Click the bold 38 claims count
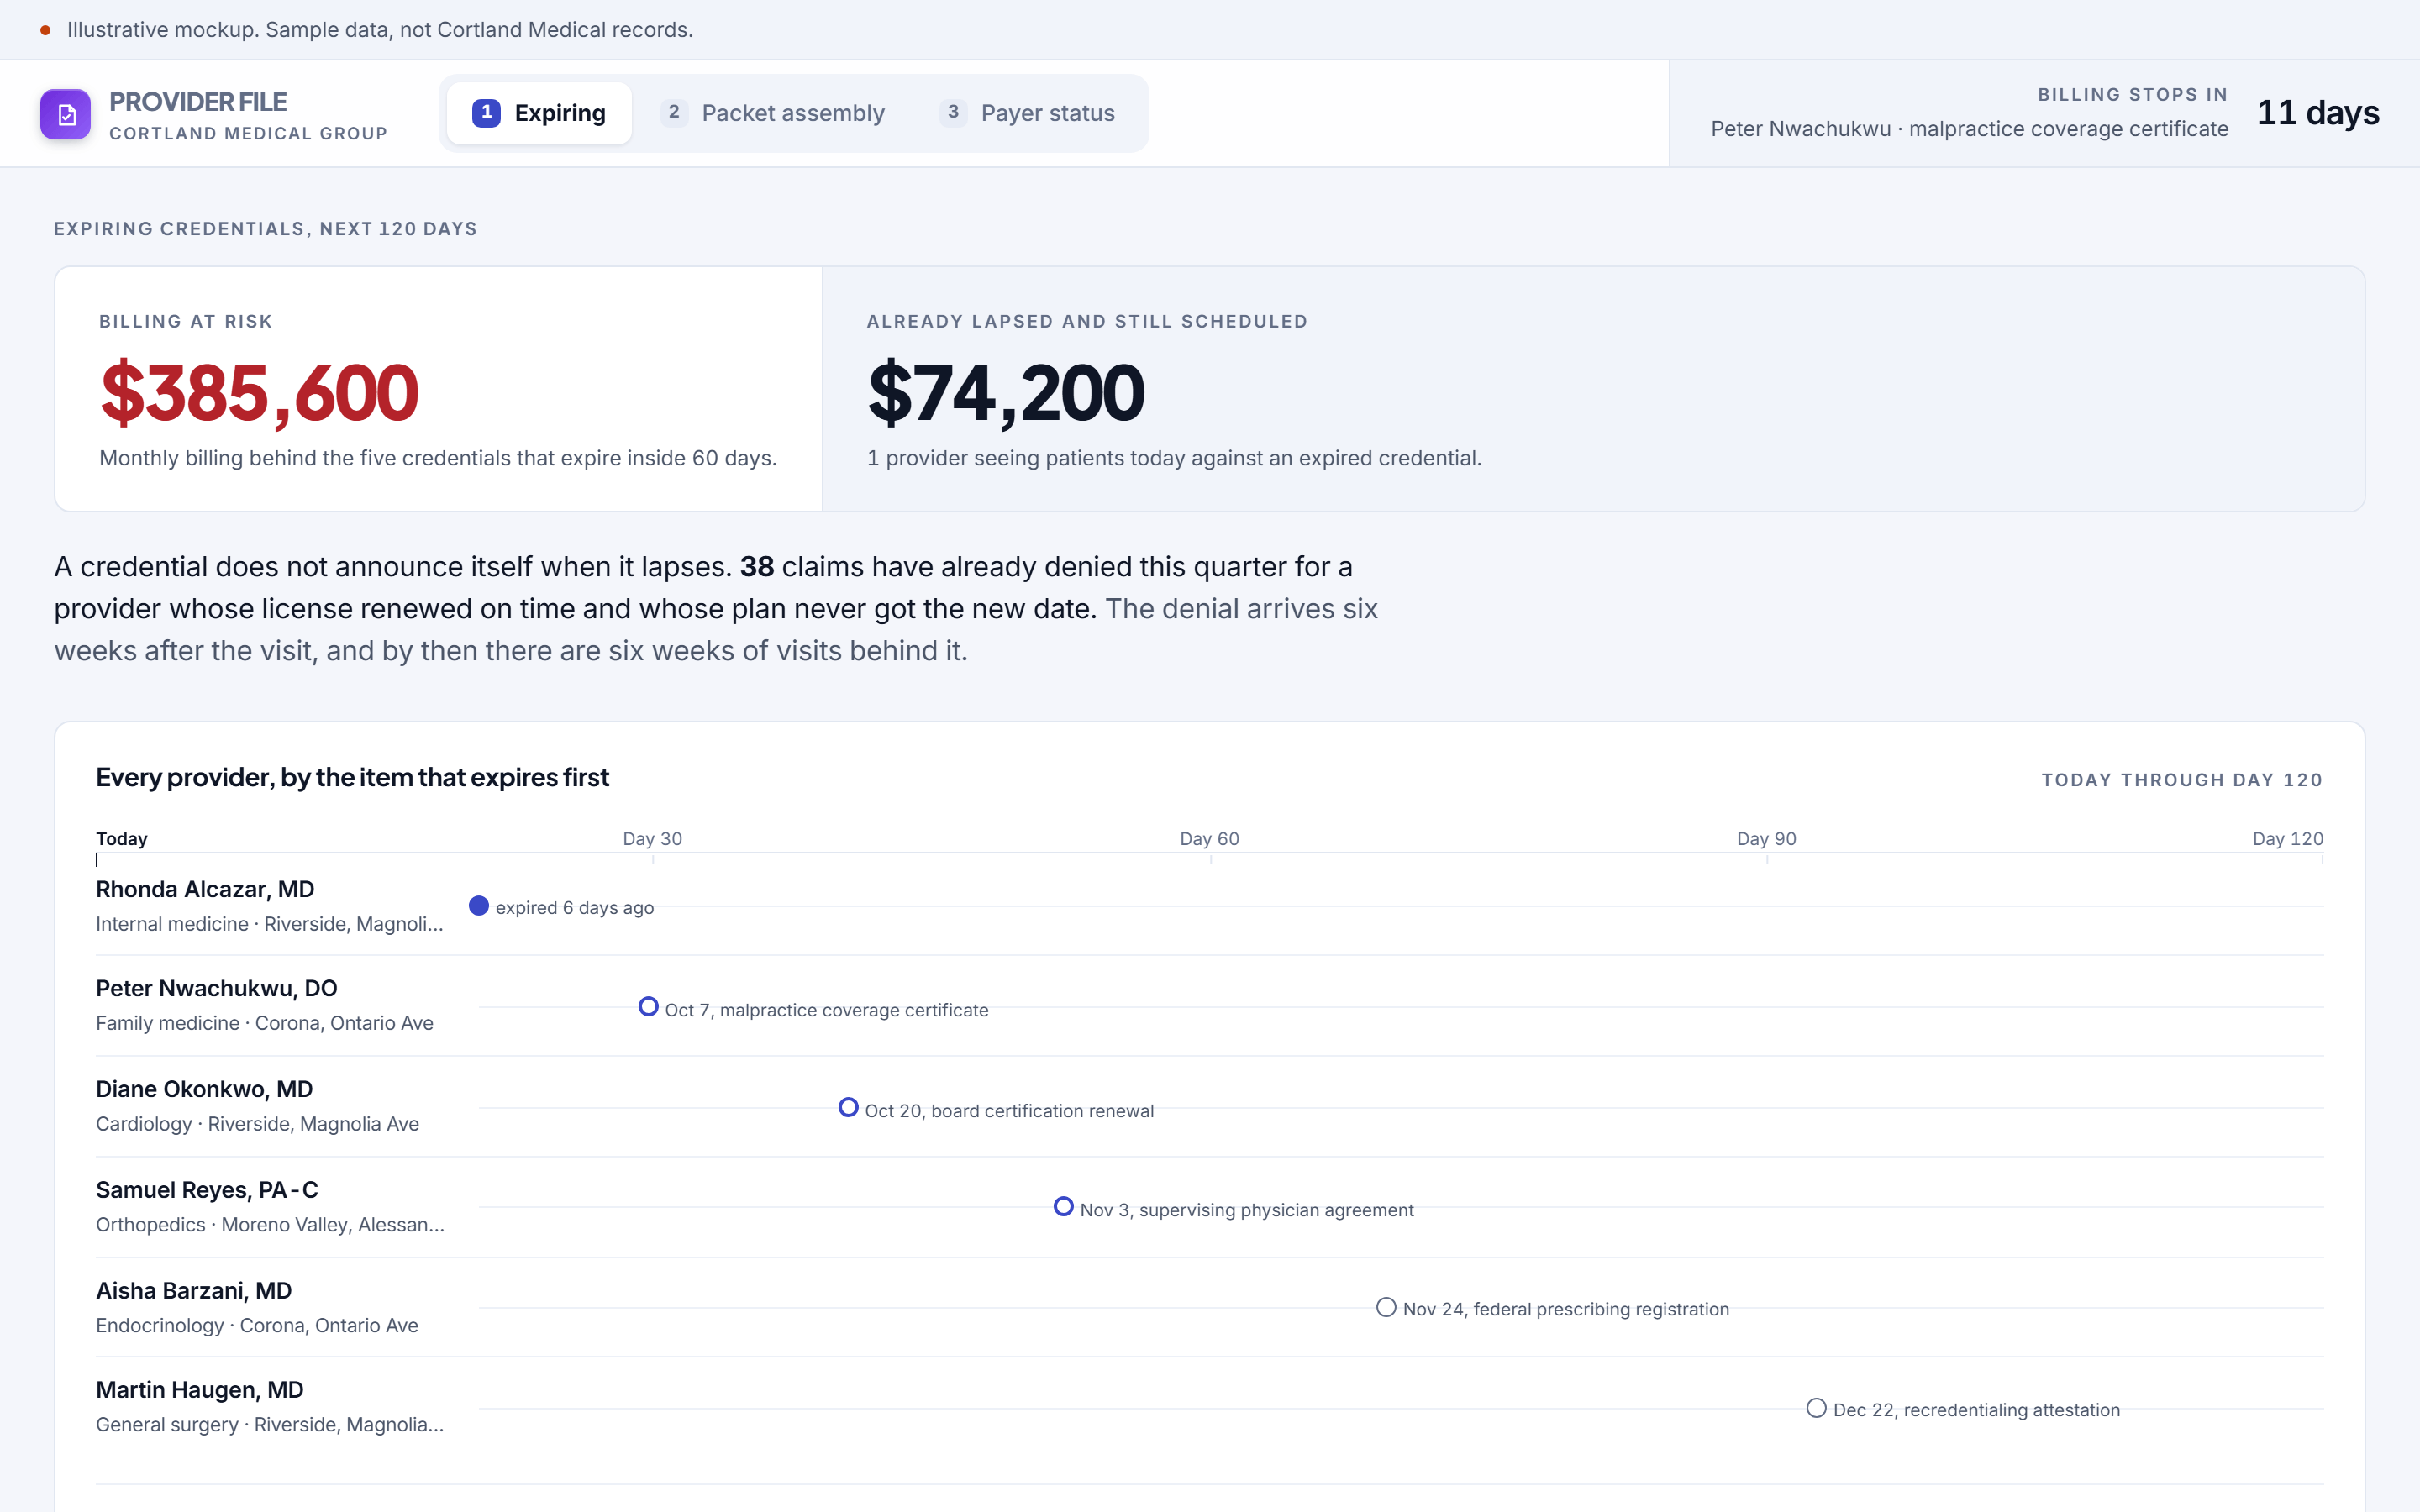The width and height of the screenshot is (2420, 1512). click(x=757, y=567)
